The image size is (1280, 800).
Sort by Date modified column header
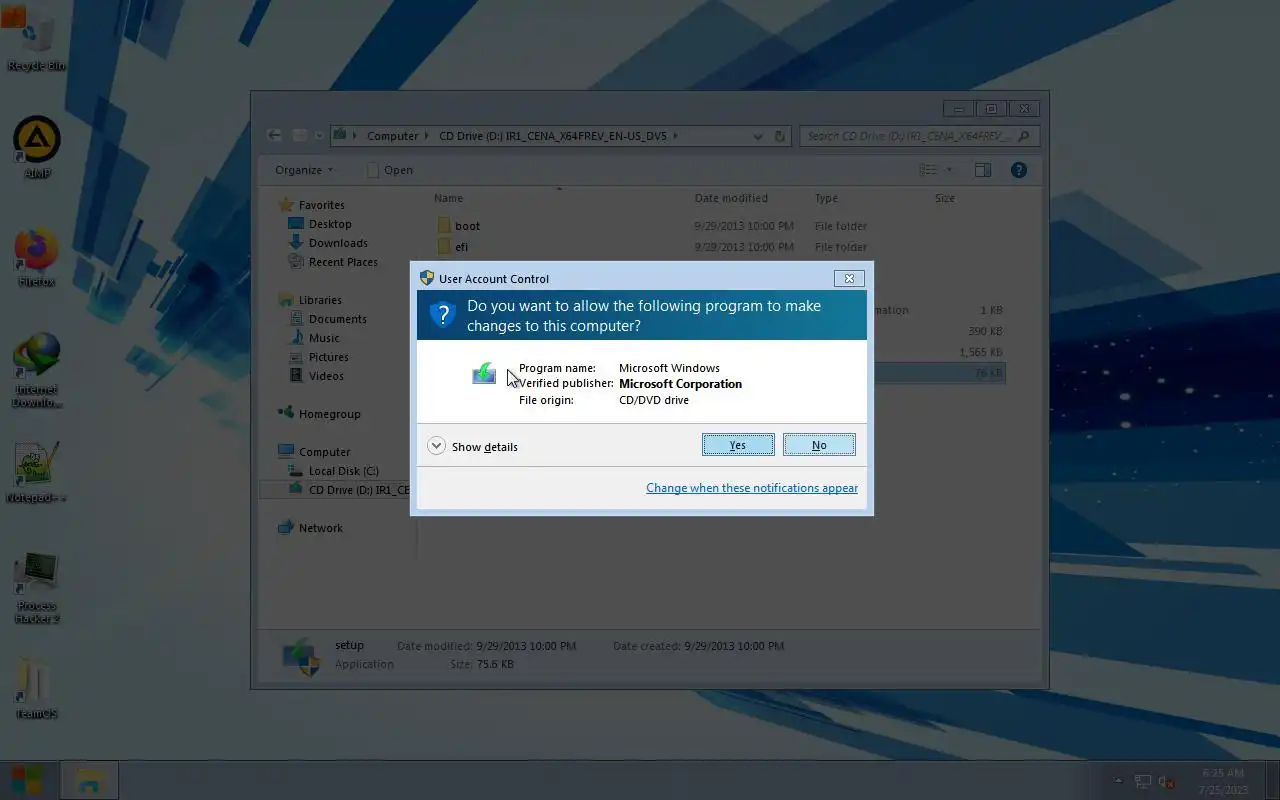tap(731, 198)
